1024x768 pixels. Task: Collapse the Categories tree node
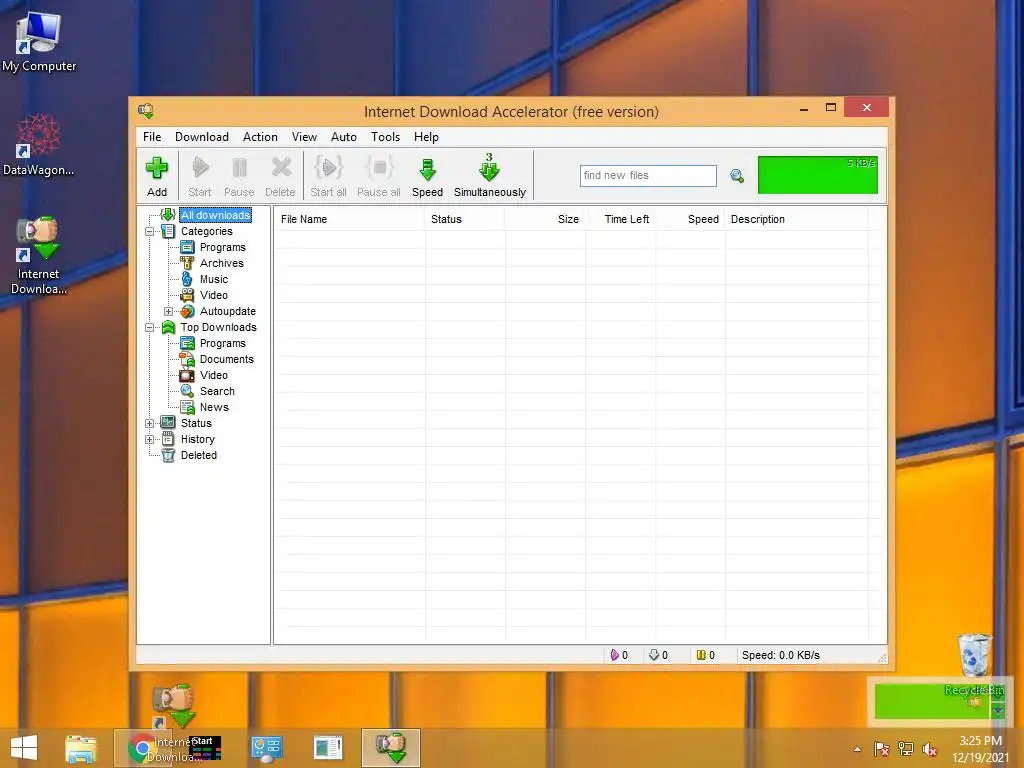point(150,231)
